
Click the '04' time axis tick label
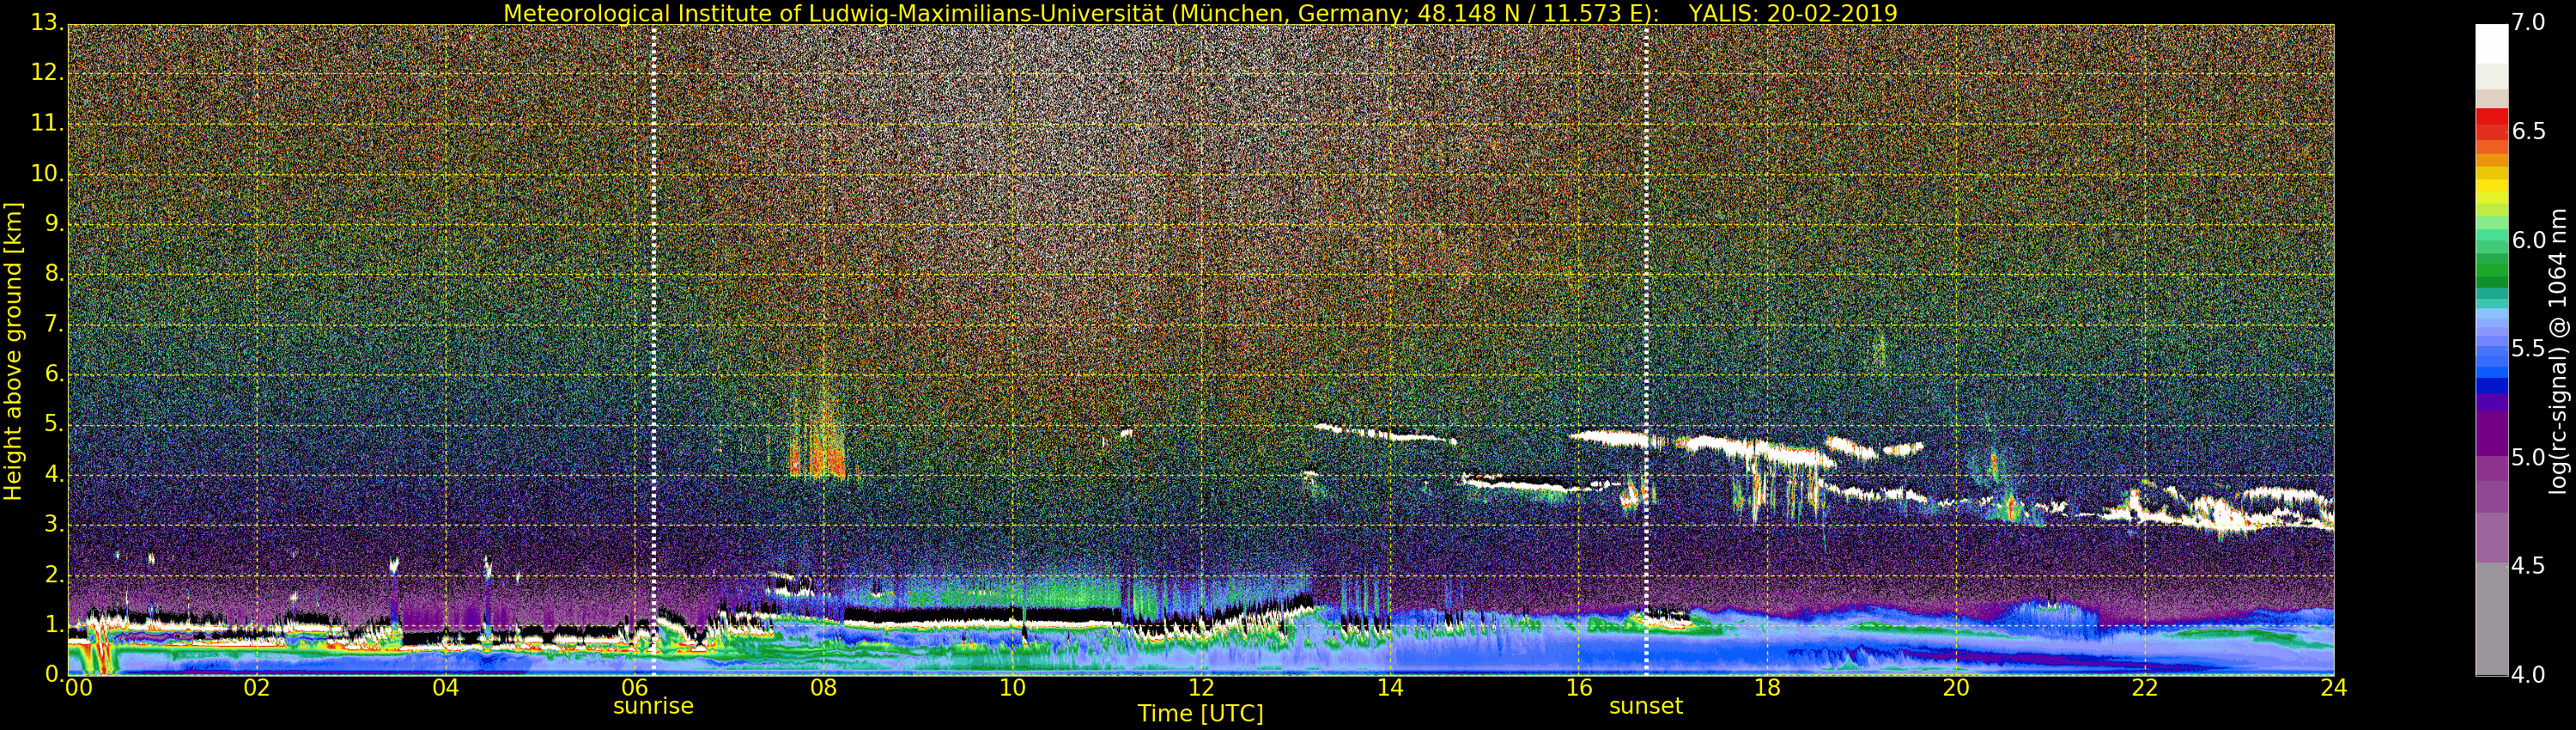point(446,688)
